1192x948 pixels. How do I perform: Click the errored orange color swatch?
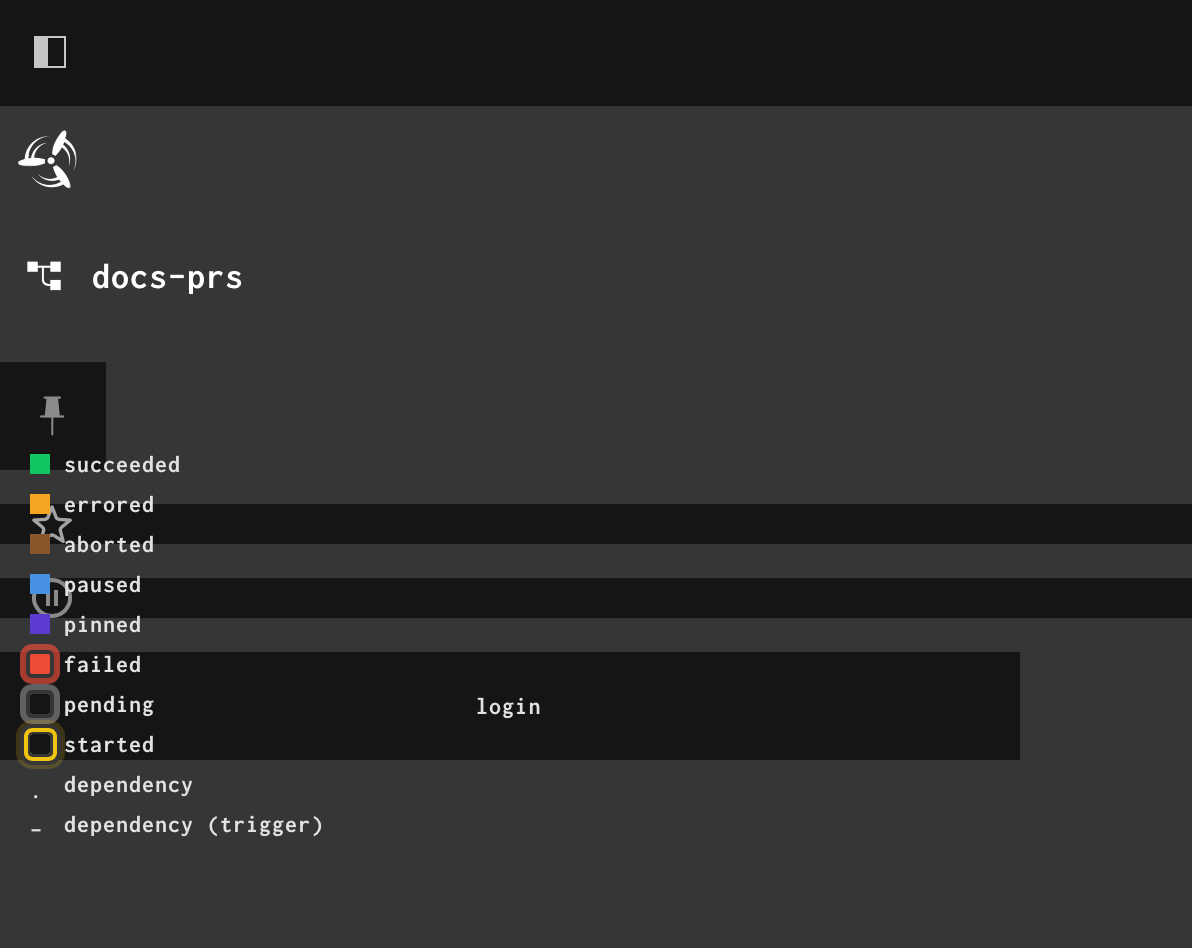(x=40, y=504)
